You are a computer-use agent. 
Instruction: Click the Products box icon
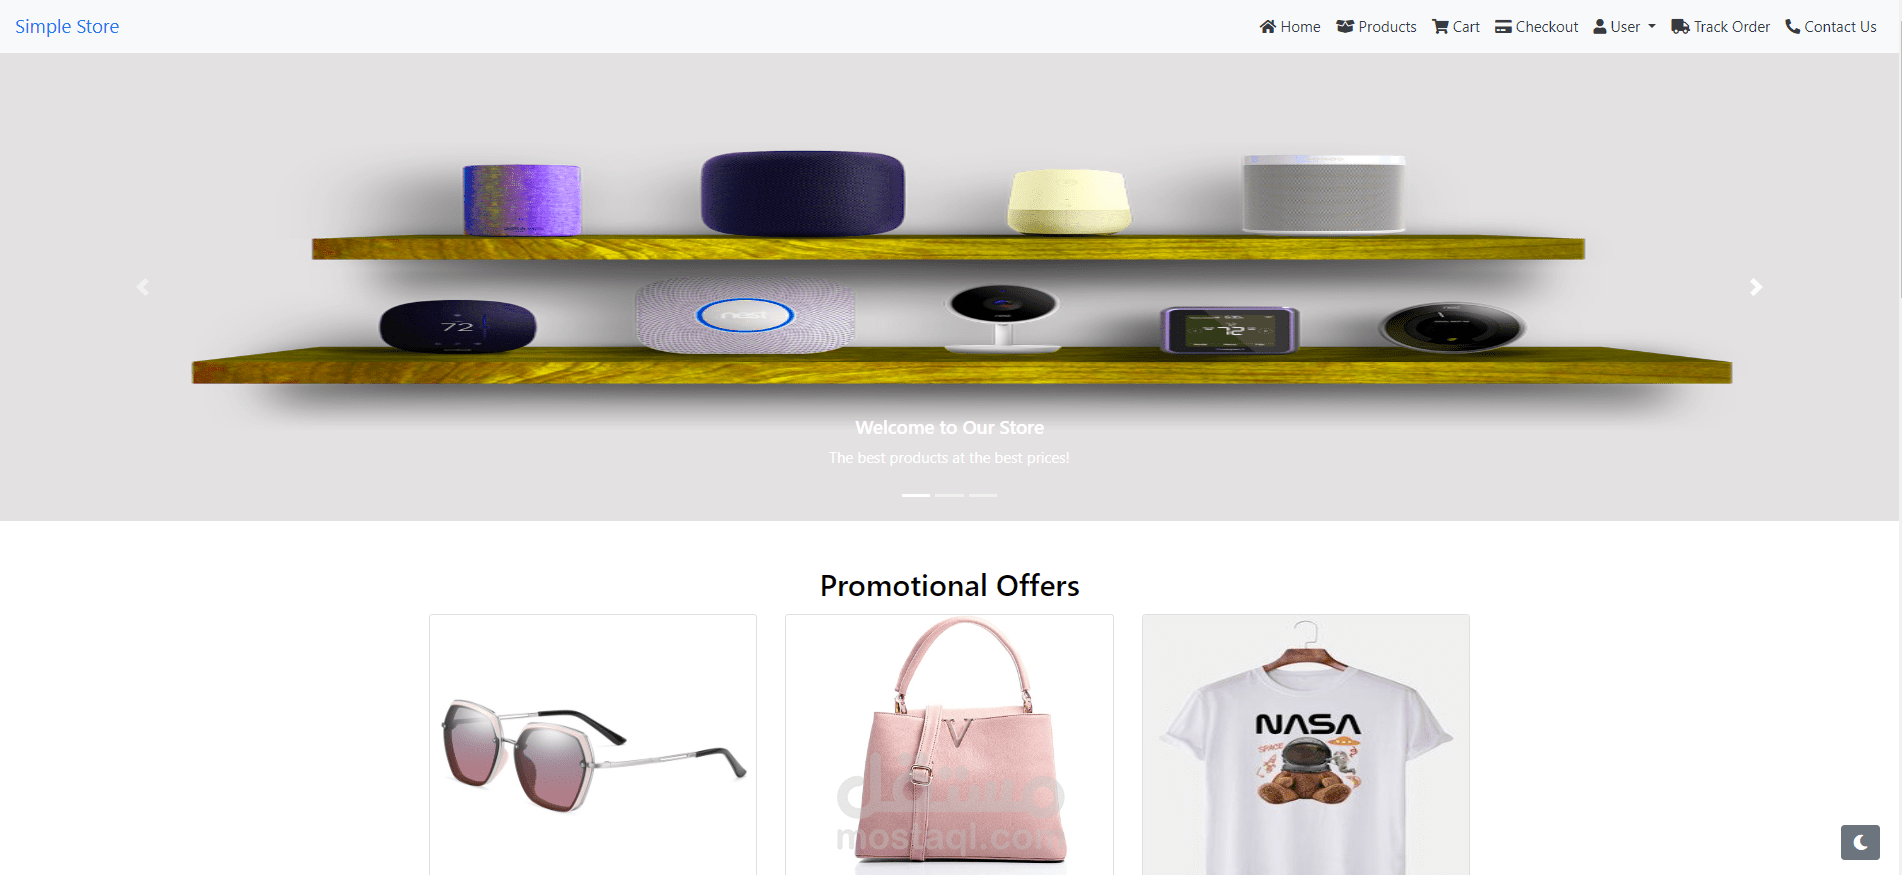pos(1345,27)
